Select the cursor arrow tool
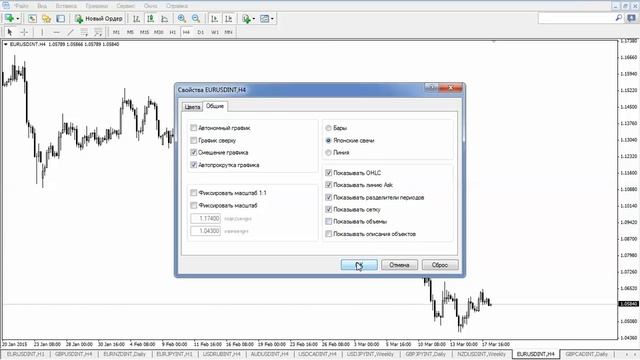 pos(10,32)
